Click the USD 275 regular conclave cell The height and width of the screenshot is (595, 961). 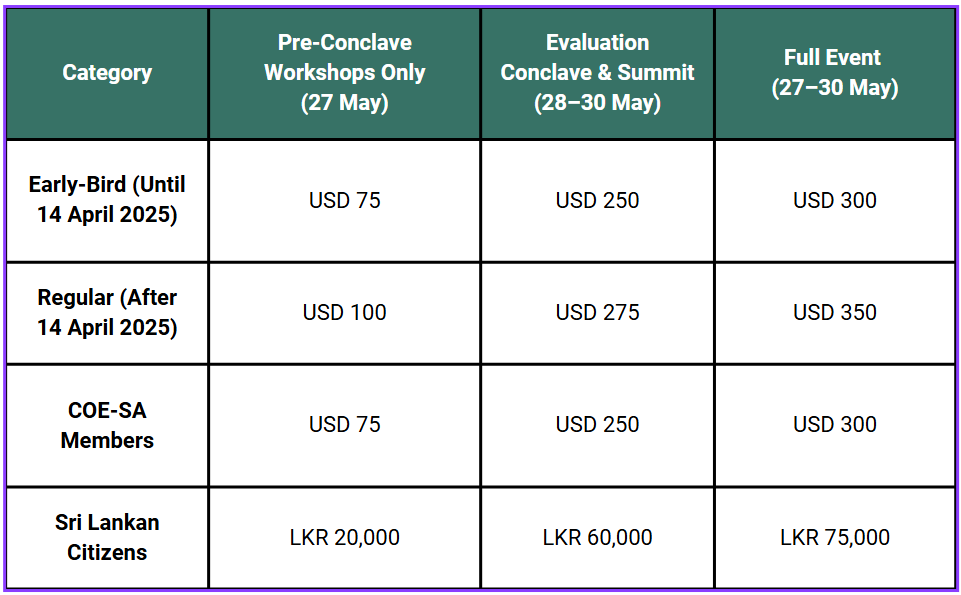pyautogui.click(x=598, y=313)
